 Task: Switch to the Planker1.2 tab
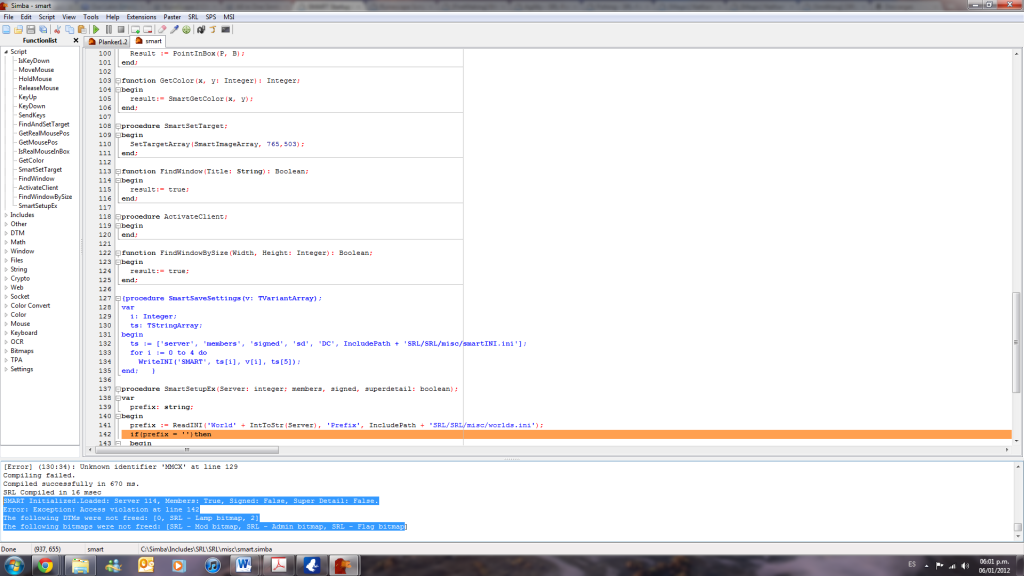point(108,41)
